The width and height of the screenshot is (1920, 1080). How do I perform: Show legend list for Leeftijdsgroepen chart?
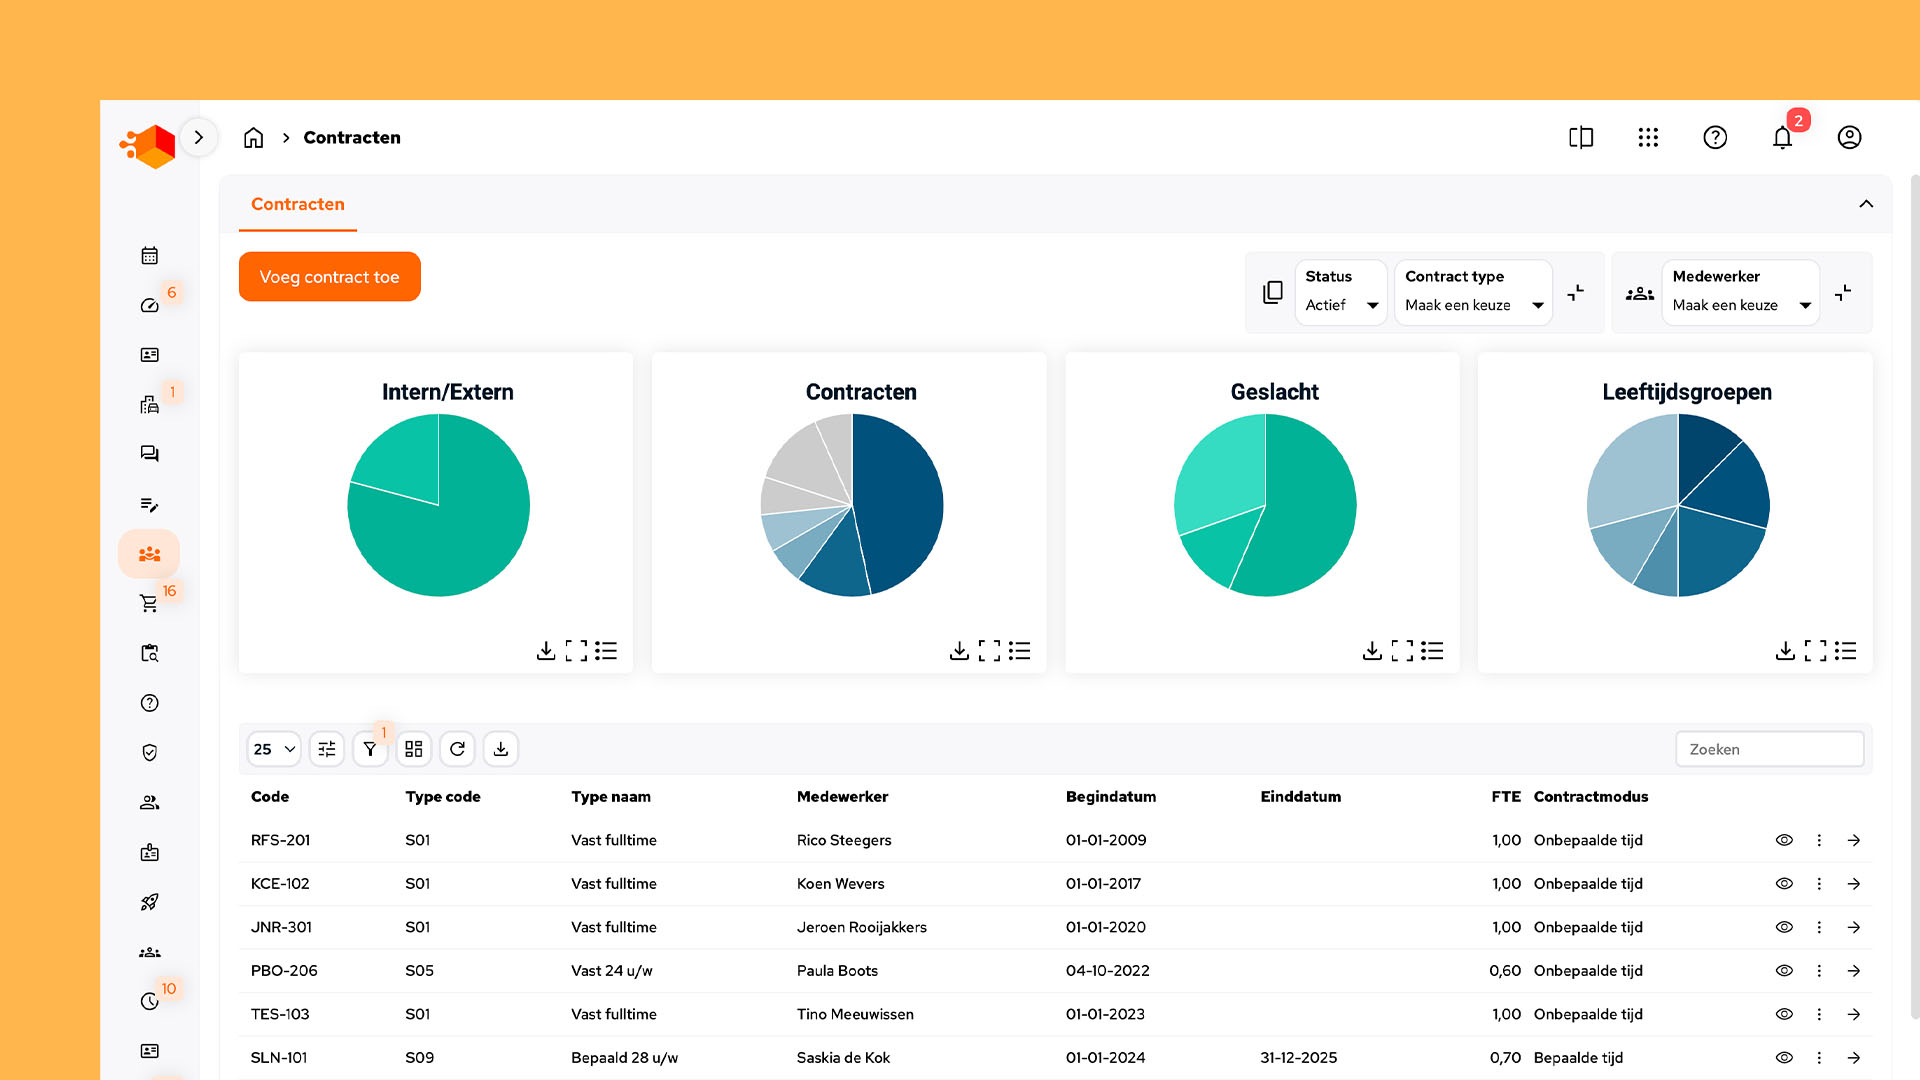[1845, 651]
